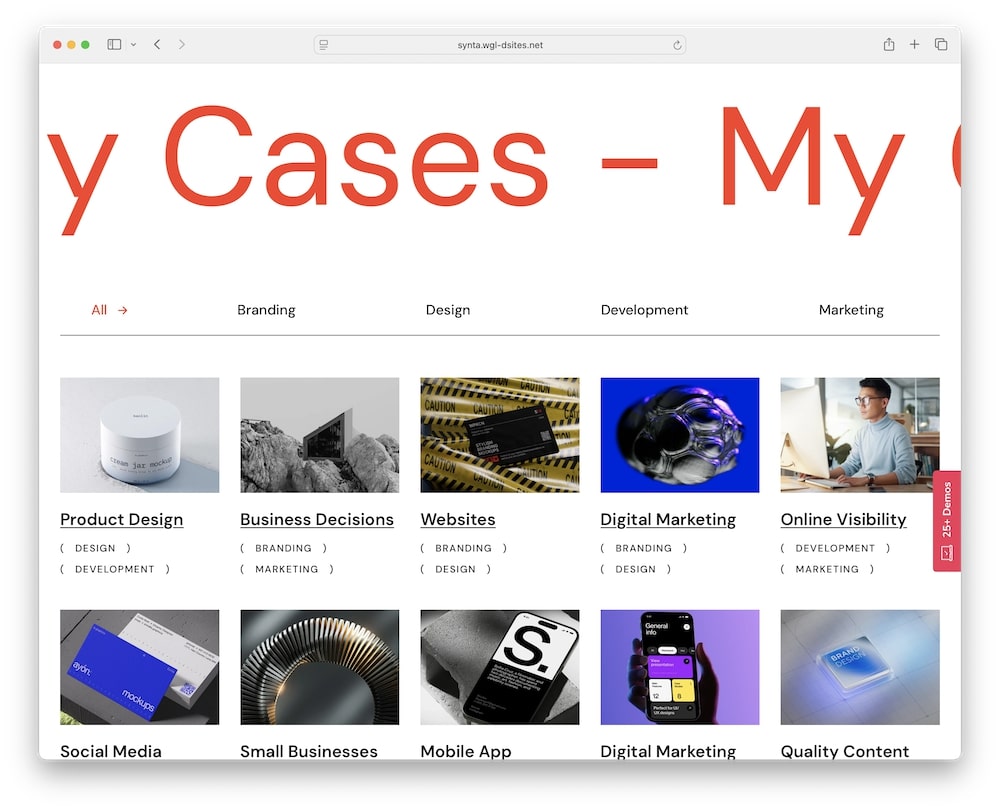Click MARKETING tag under Business Decisions
This screenshot has width=1000, height=811.
(x=286, y=569)
